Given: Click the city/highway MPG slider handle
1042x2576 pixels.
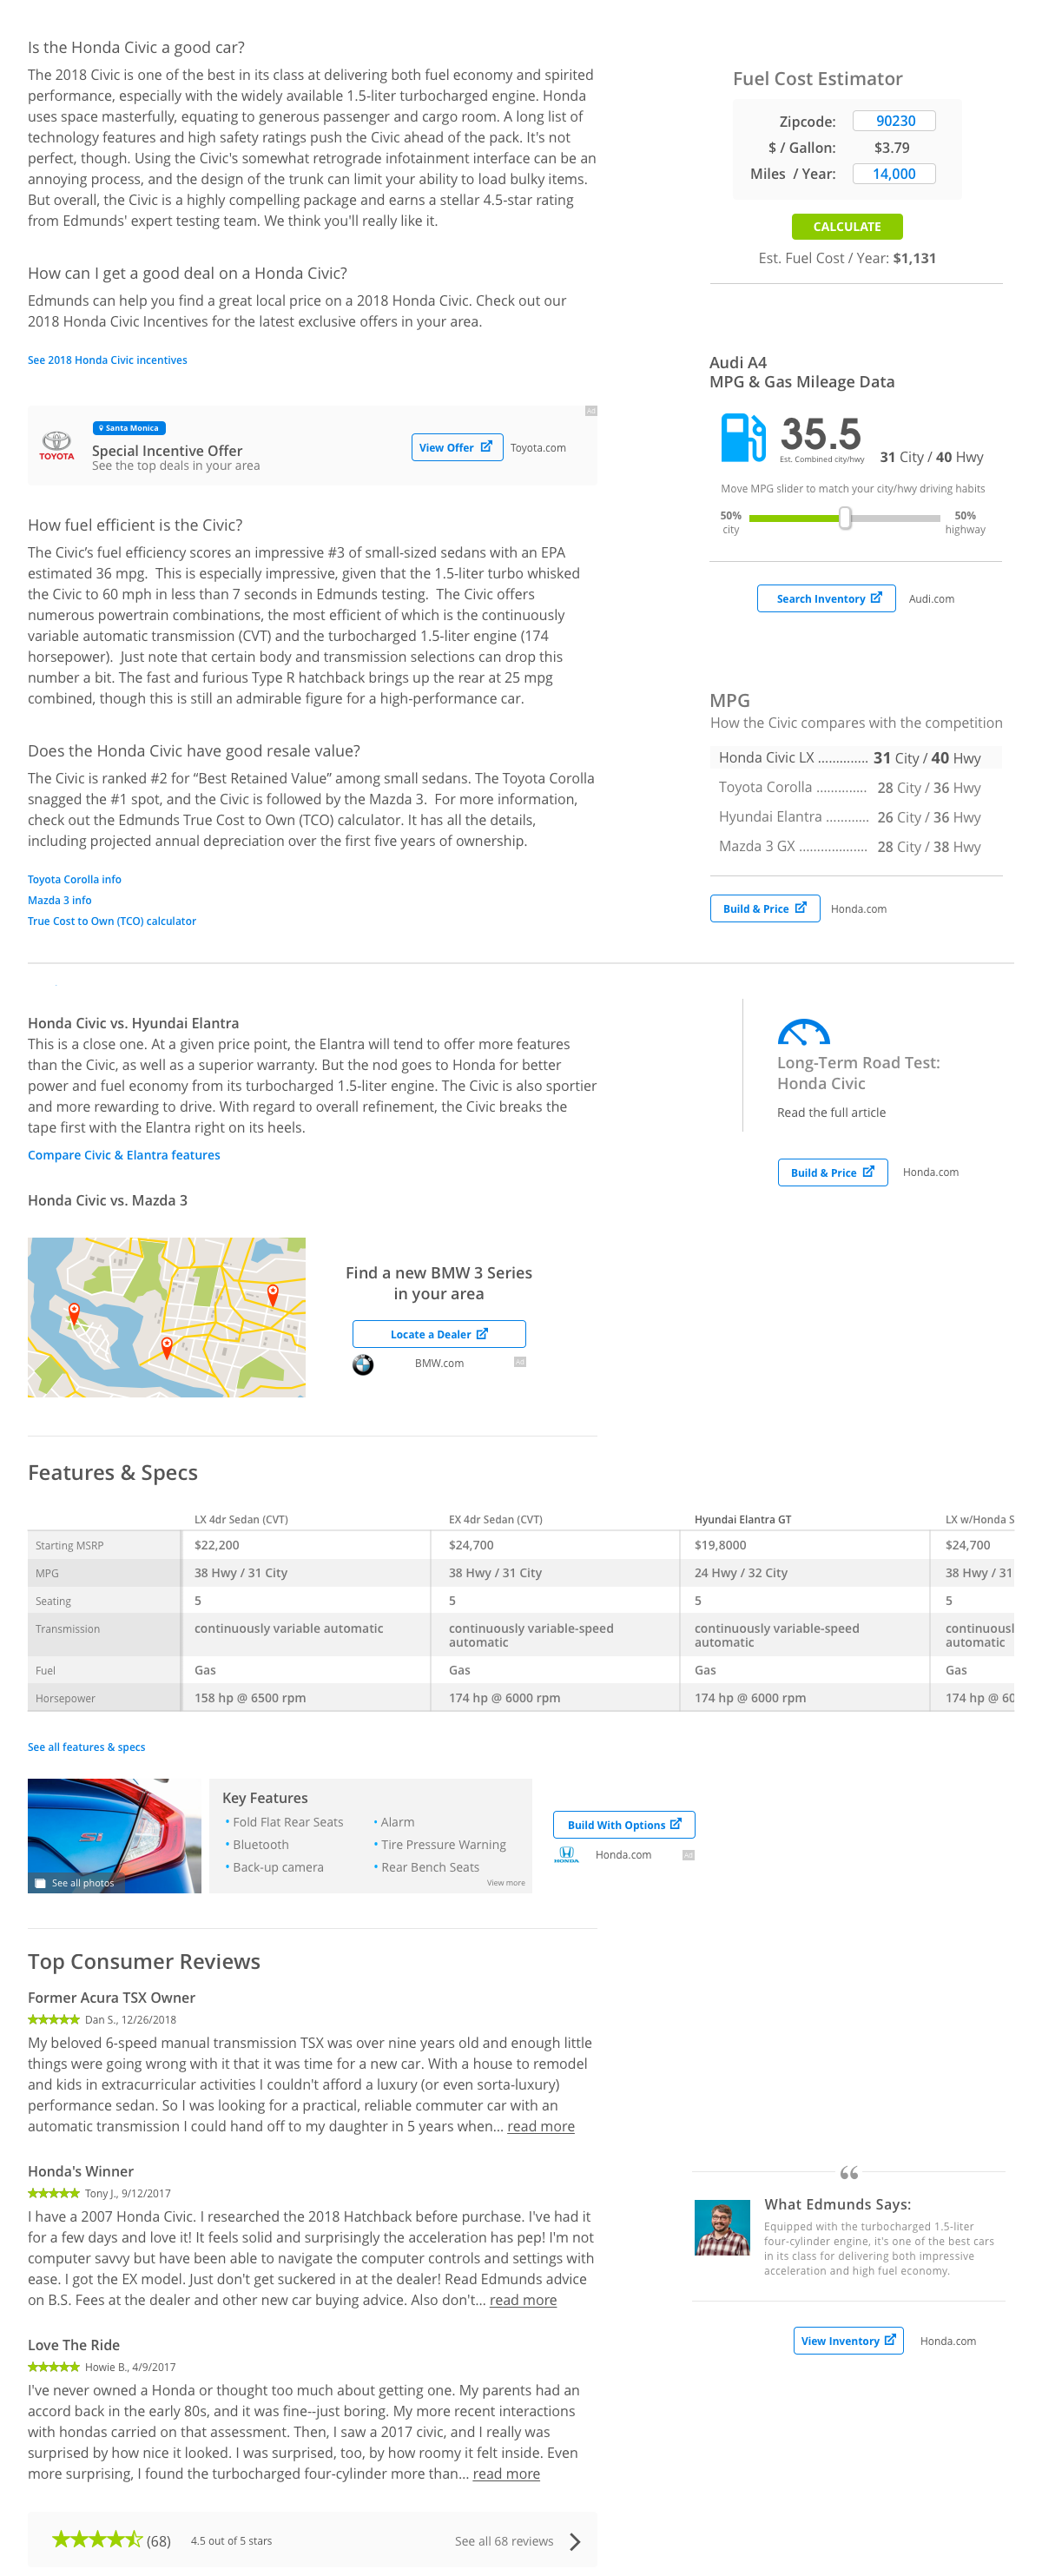Looking at the screenshot, I should pos(845,517).
